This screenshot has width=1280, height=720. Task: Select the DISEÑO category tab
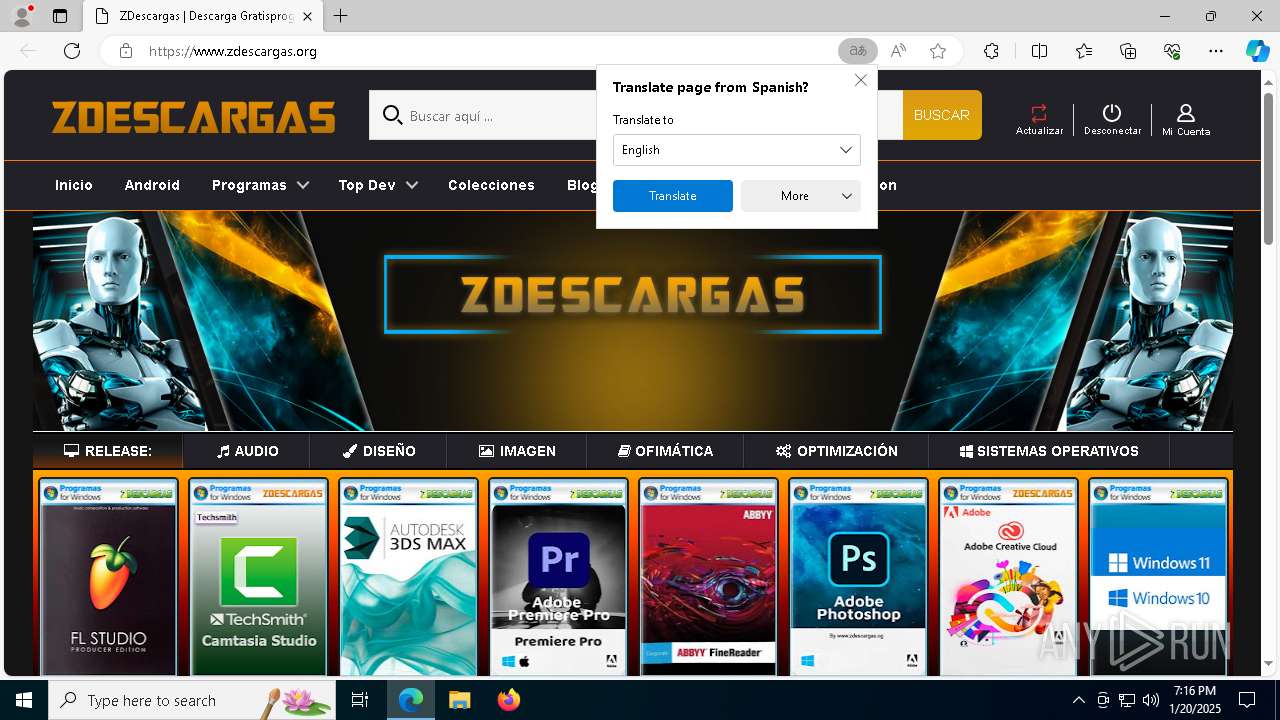378,451
